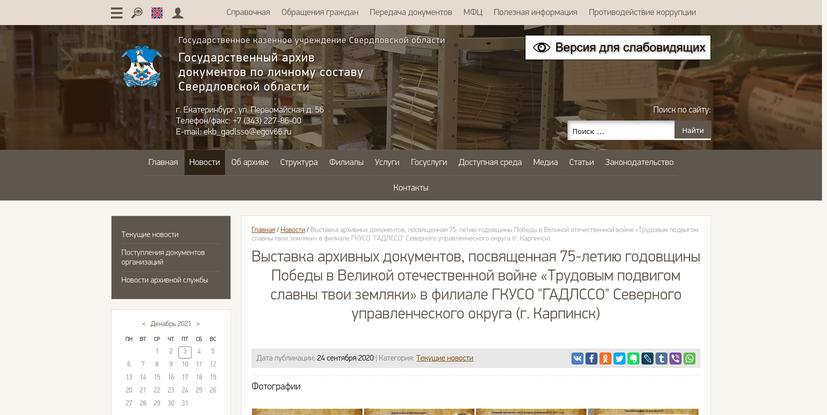Click the 'Поиск' search input field
The image size is (827, 415).
click(x=620, y=131)
